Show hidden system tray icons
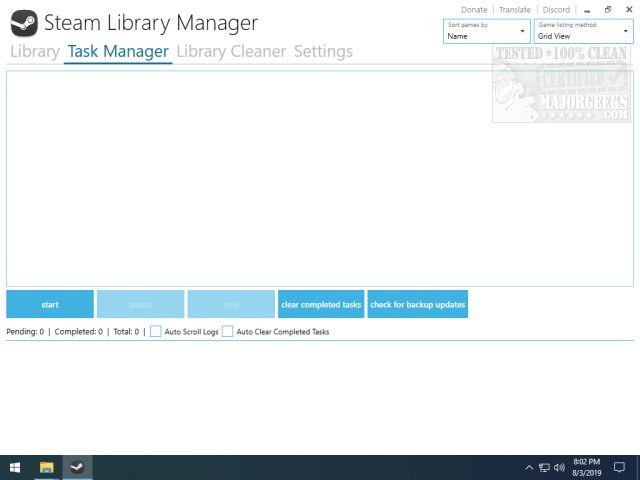This screenshot has height=480, width=640. 529,468
